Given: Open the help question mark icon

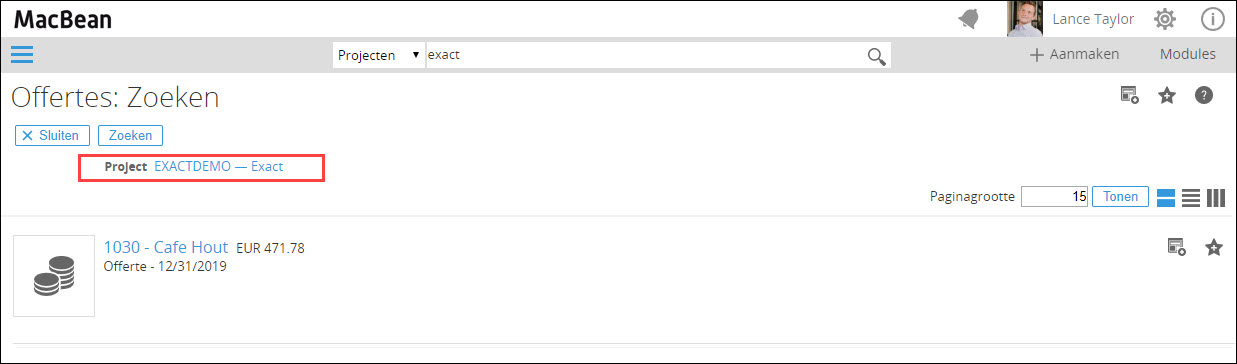Looking at the screenshot, I should click(1204, 96).
